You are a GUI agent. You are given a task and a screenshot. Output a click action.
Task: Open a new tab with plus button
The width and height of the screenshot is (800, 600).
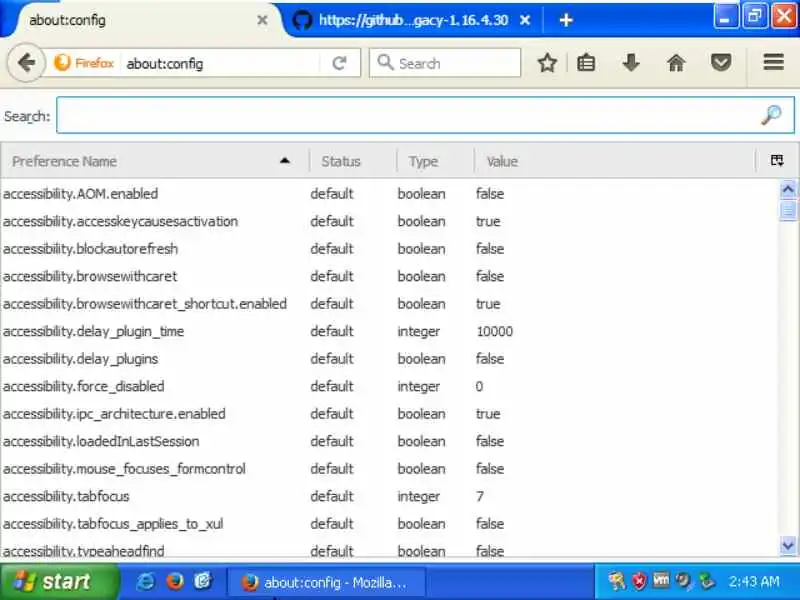coord(566,20)
